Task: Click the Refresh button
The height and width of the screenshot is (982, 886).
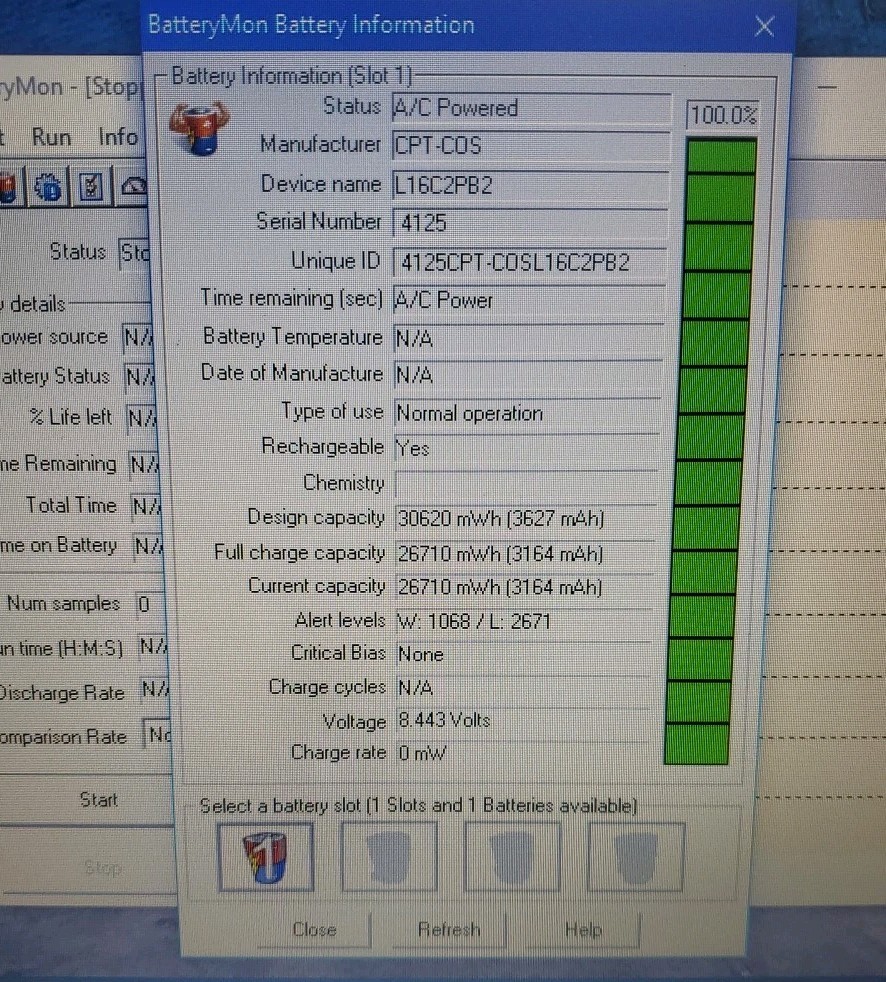Action: pyautogui.click(x=449, y=929)
